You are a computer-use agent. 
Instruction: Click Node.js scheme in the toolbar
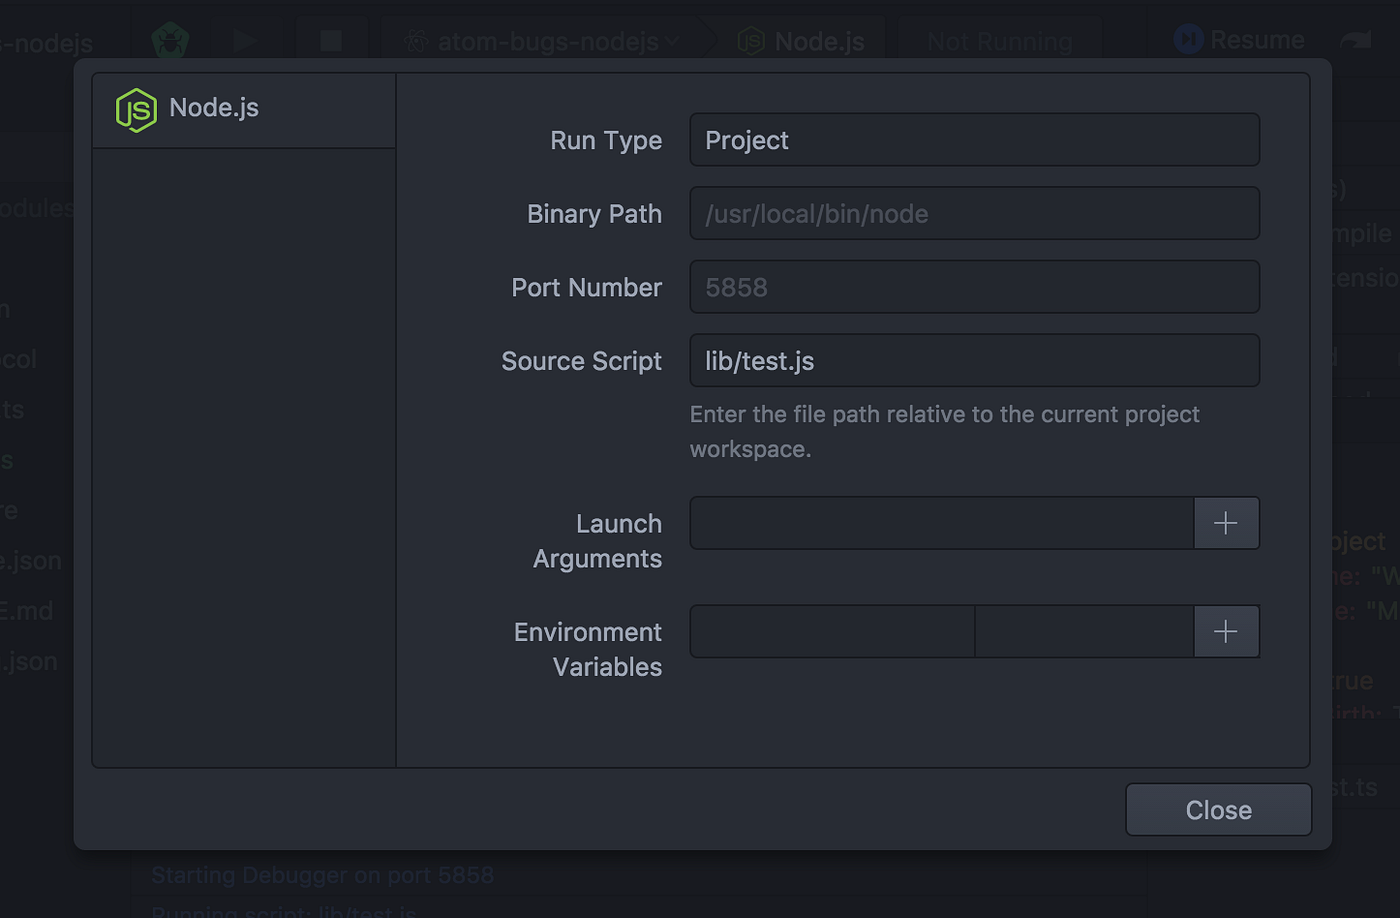[801, 41]
